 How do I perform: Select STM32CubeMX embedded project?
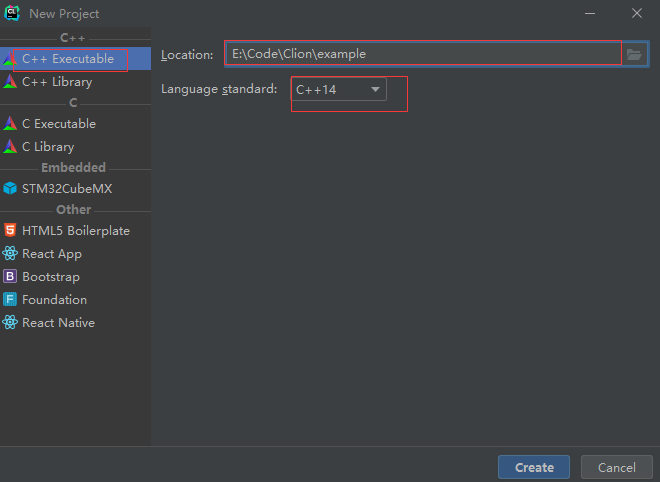(75, 189)
